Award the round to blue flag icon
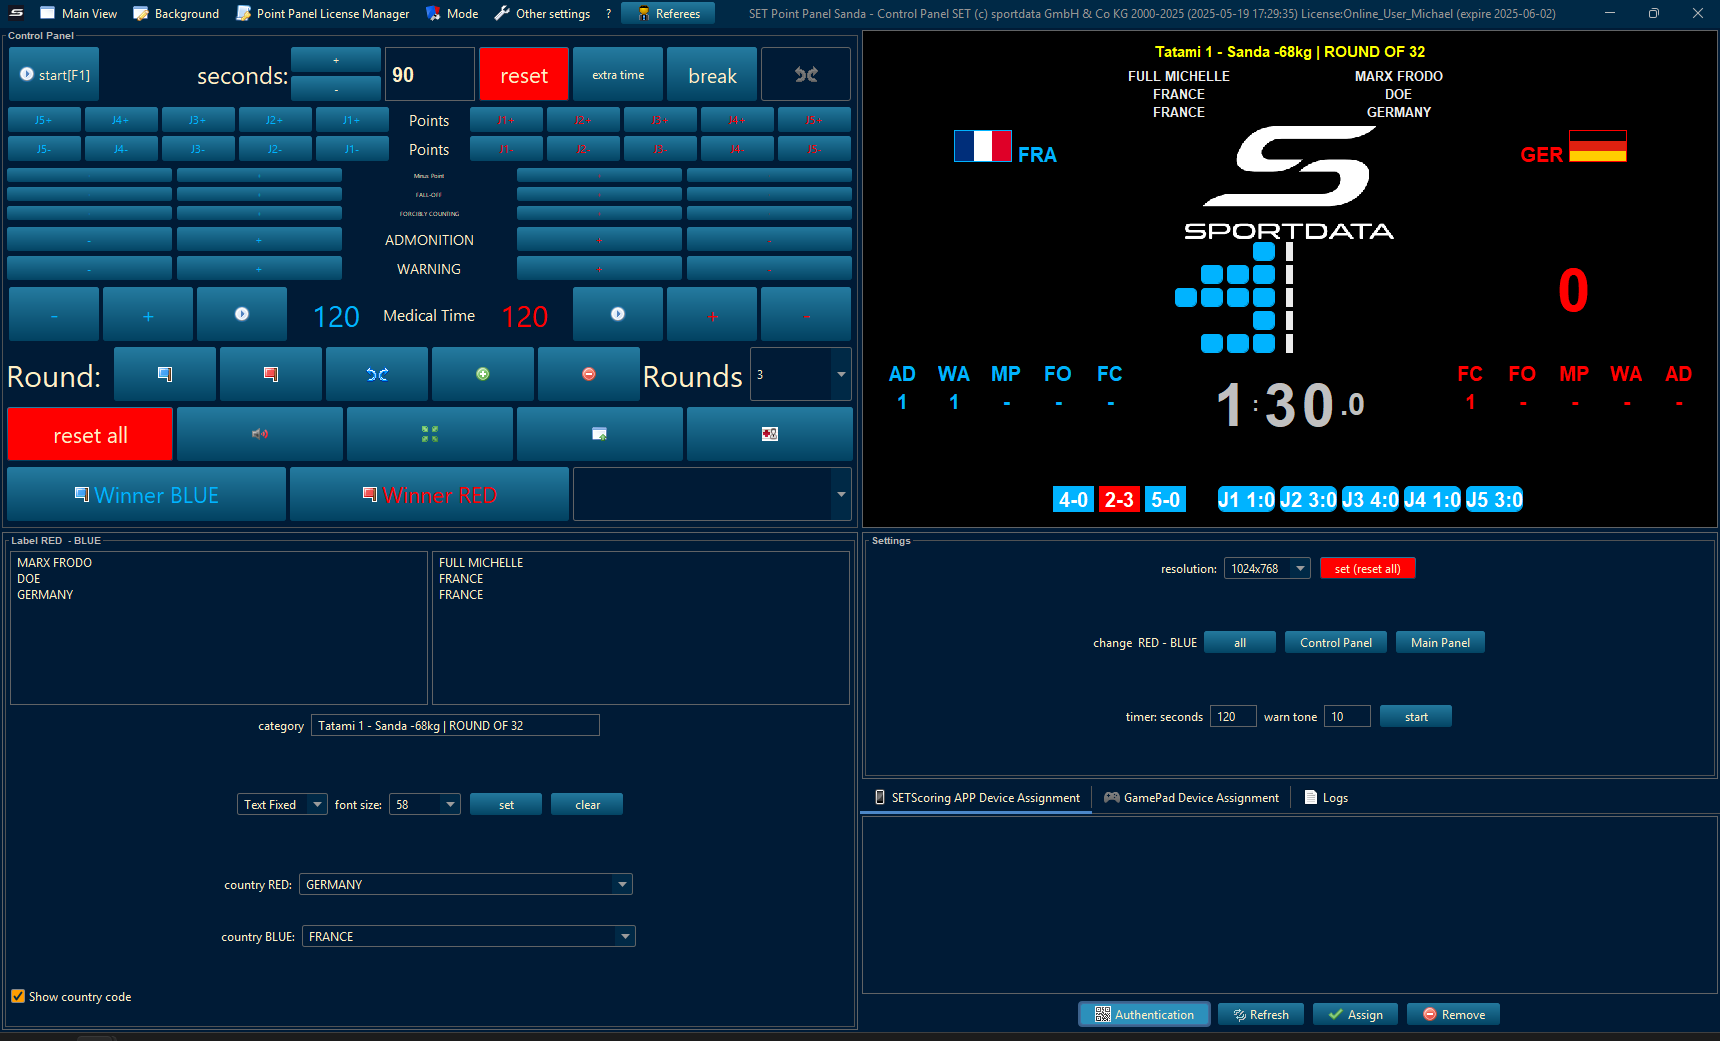This screenshot has height=1041, width=1720. click(165, 374)
